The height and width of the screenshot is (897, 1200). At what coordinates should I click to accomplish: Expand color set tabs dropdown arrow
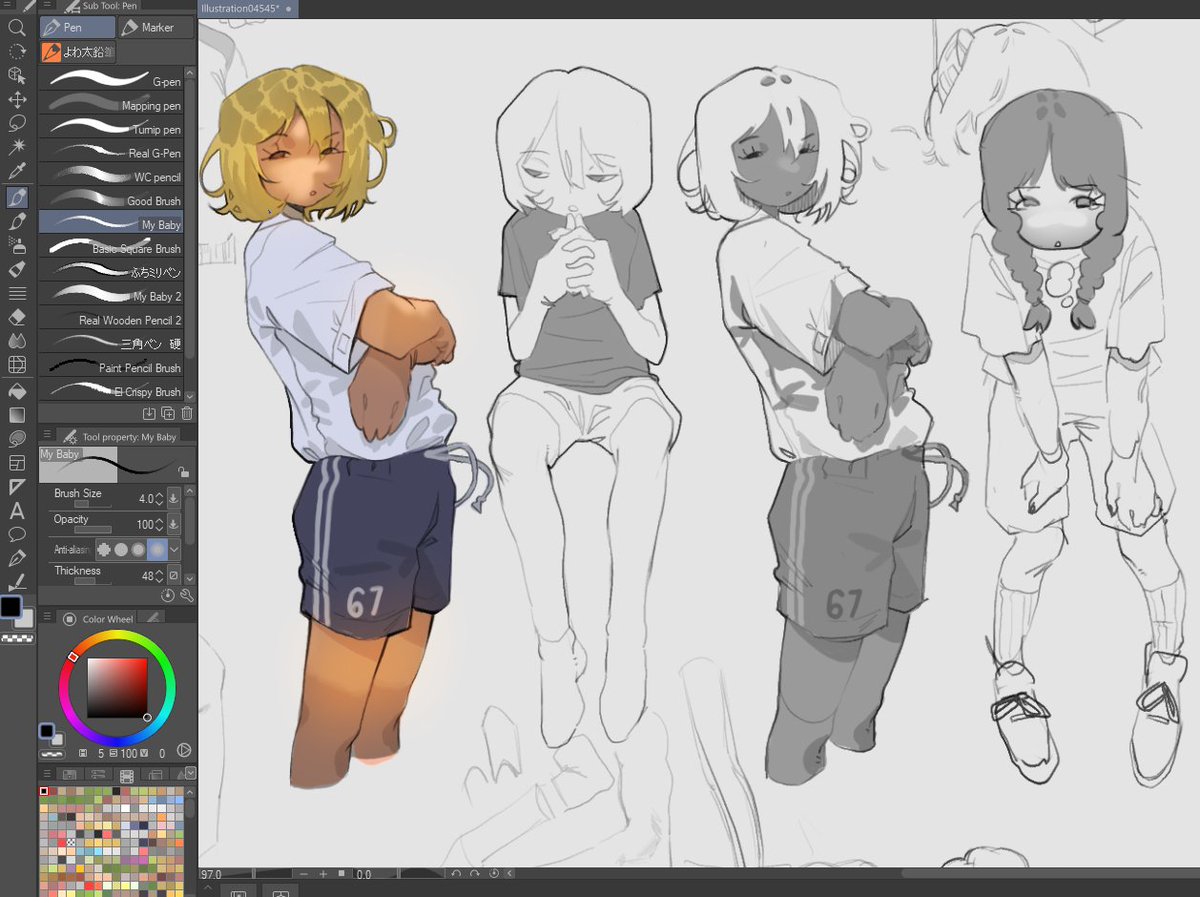189,774
